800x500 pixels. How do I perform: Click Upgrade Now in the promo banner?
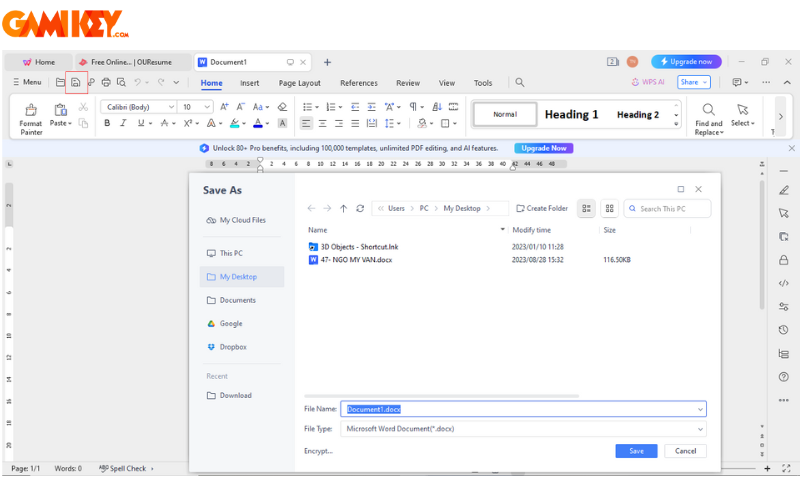coord(544,148)
